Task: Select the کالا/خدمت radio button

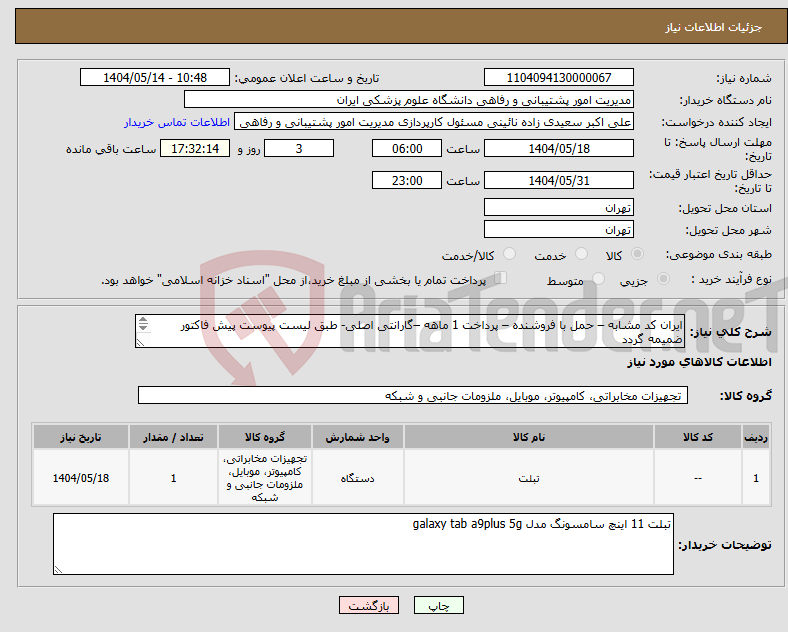Action: [x=510, y=254]
